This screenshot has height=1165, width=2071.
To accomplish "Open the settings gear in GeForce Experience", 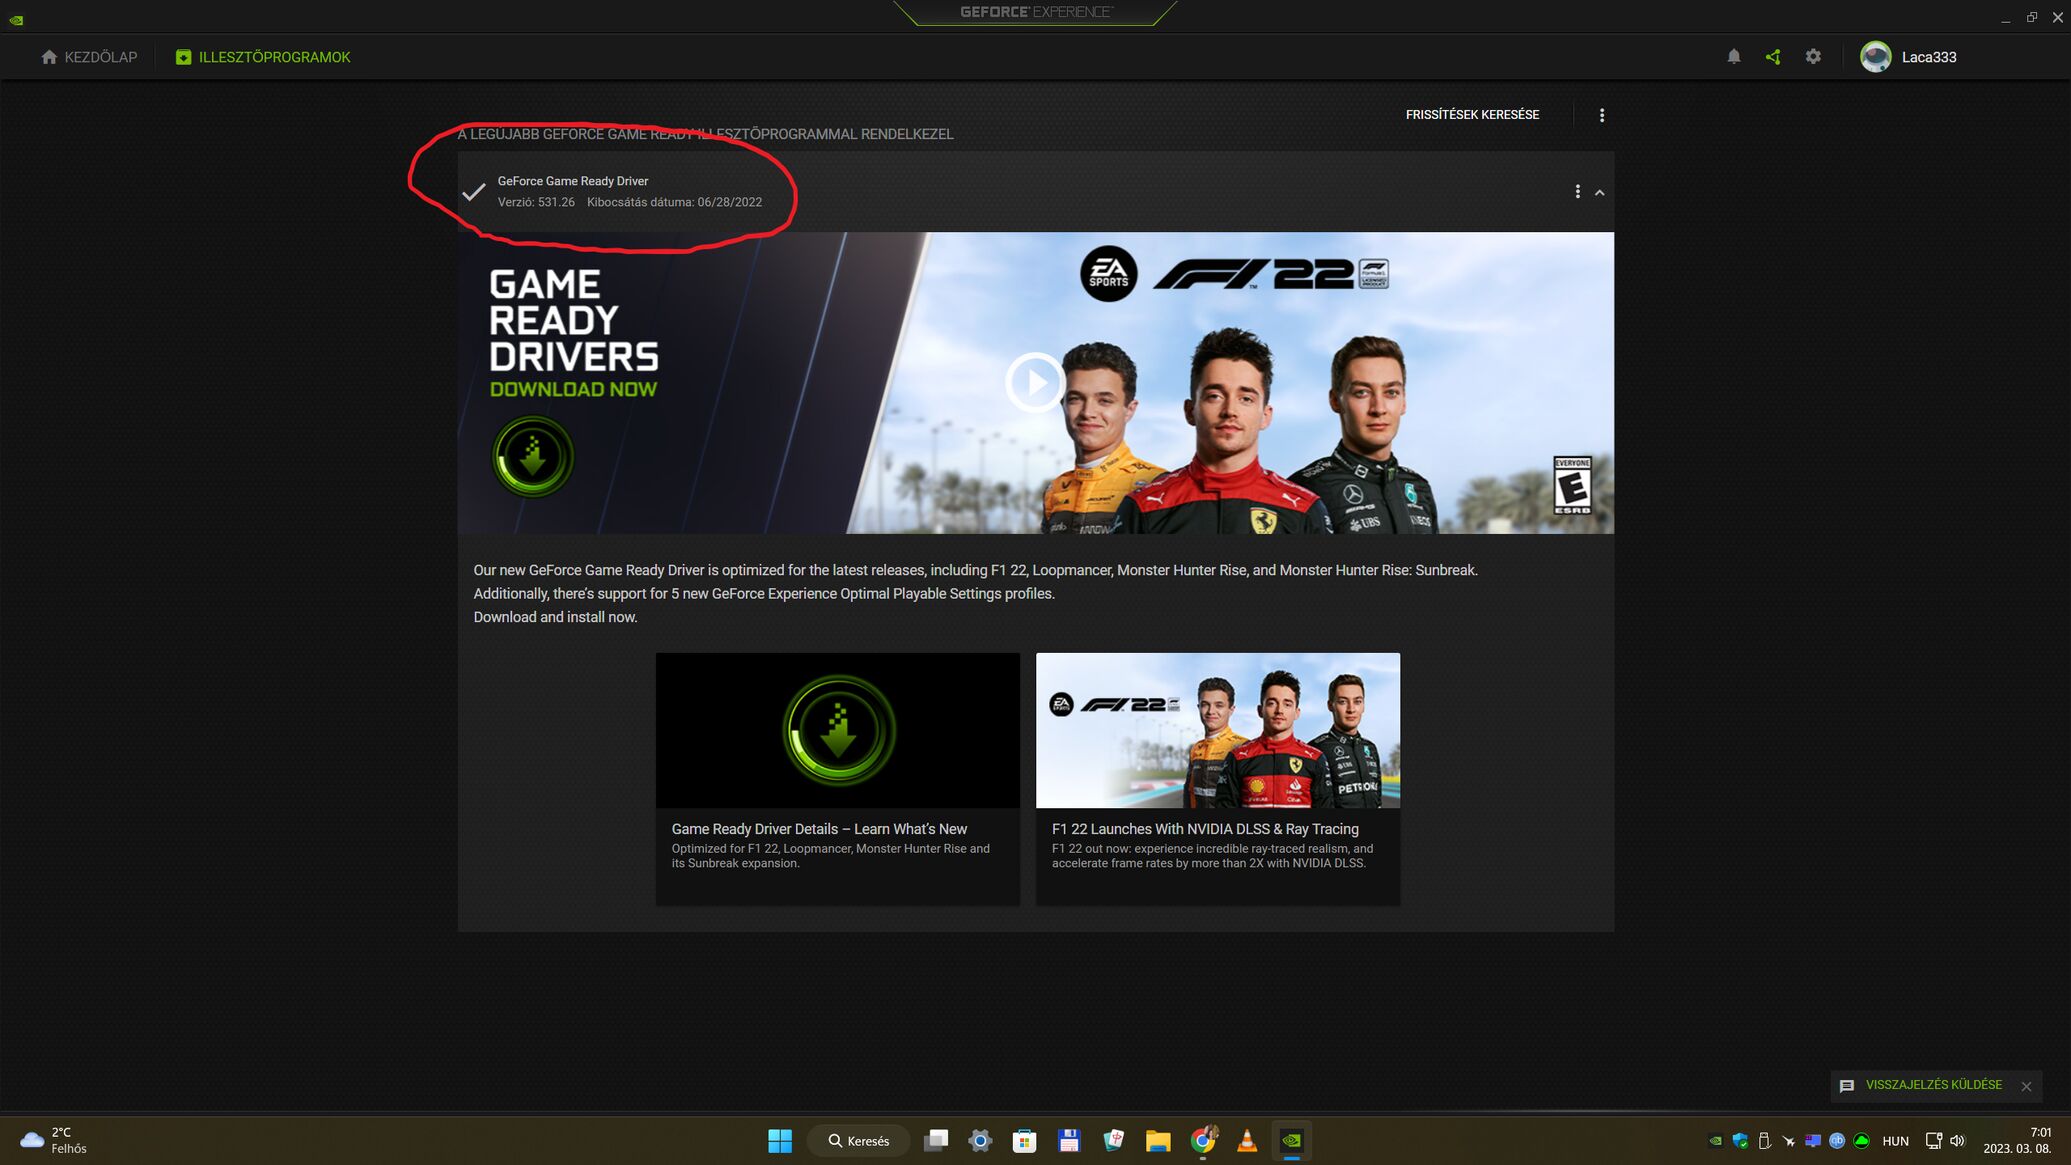I will pos(1813,57).
